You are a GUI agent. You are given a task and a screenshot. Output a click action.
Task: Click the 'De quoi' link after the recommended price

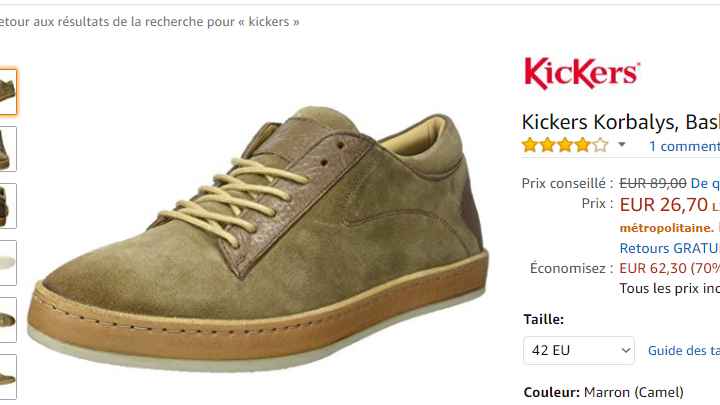click(x=705, y=184)
